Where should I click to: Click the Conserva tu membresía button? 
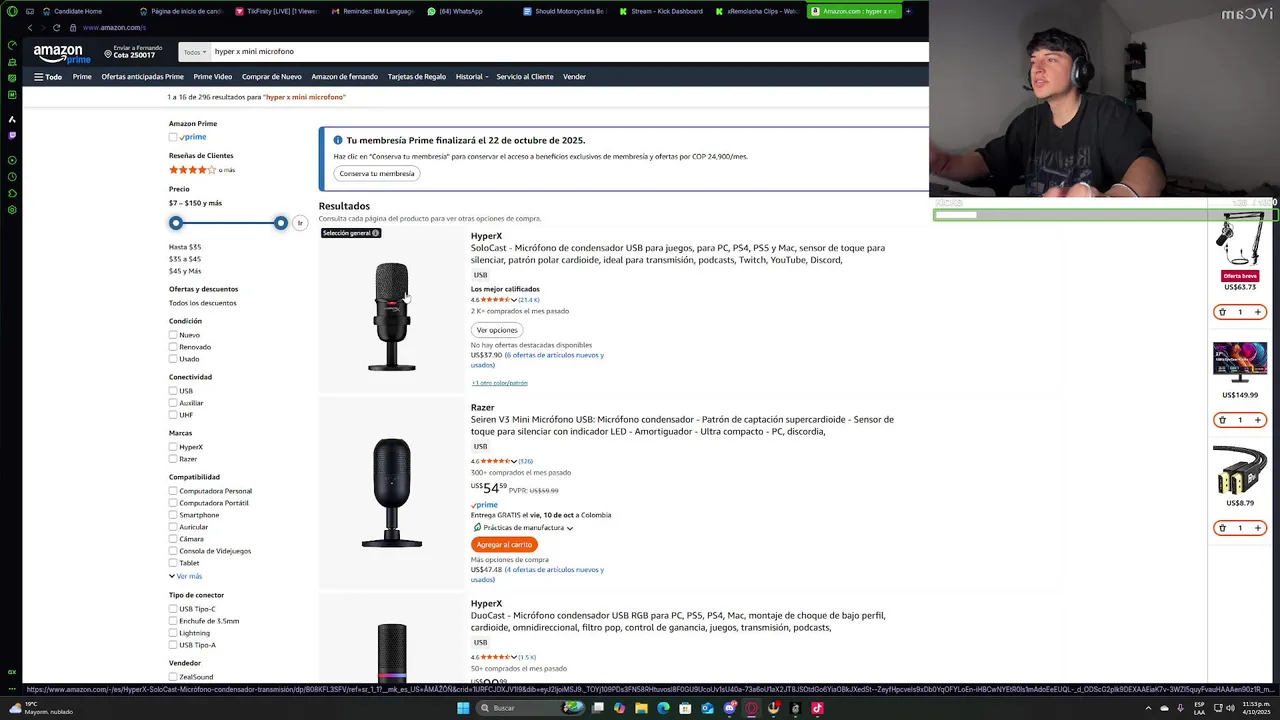click(377, 174)
